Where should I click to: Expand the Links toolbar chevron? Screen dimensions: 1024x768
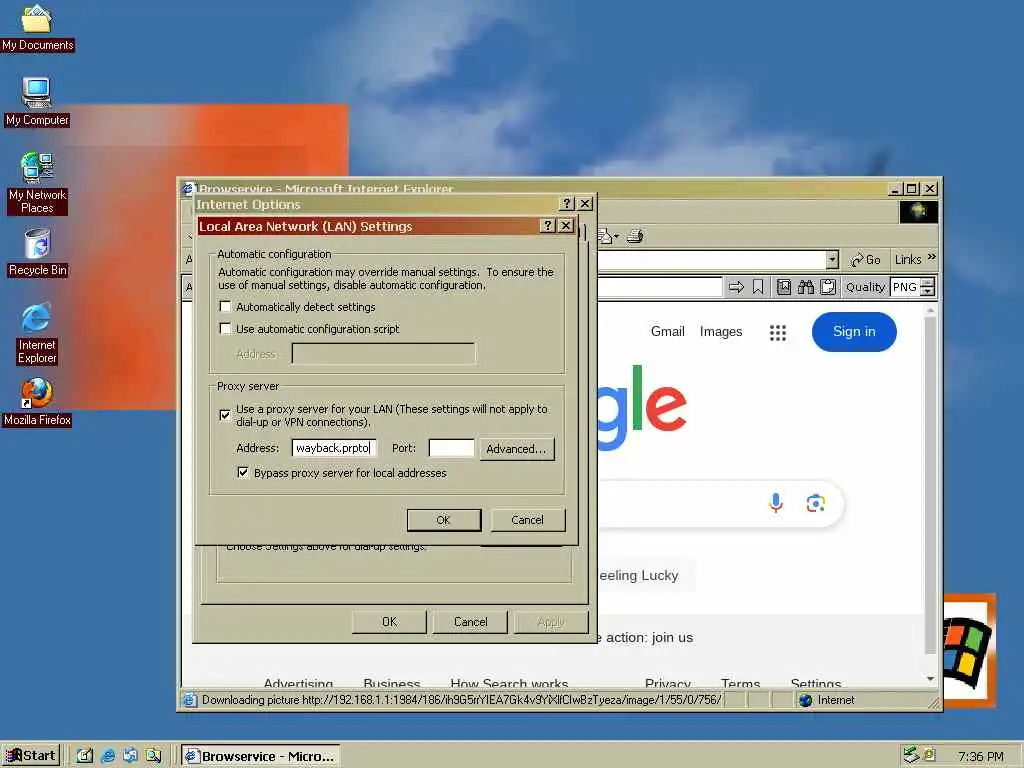(x=931, y=257)
